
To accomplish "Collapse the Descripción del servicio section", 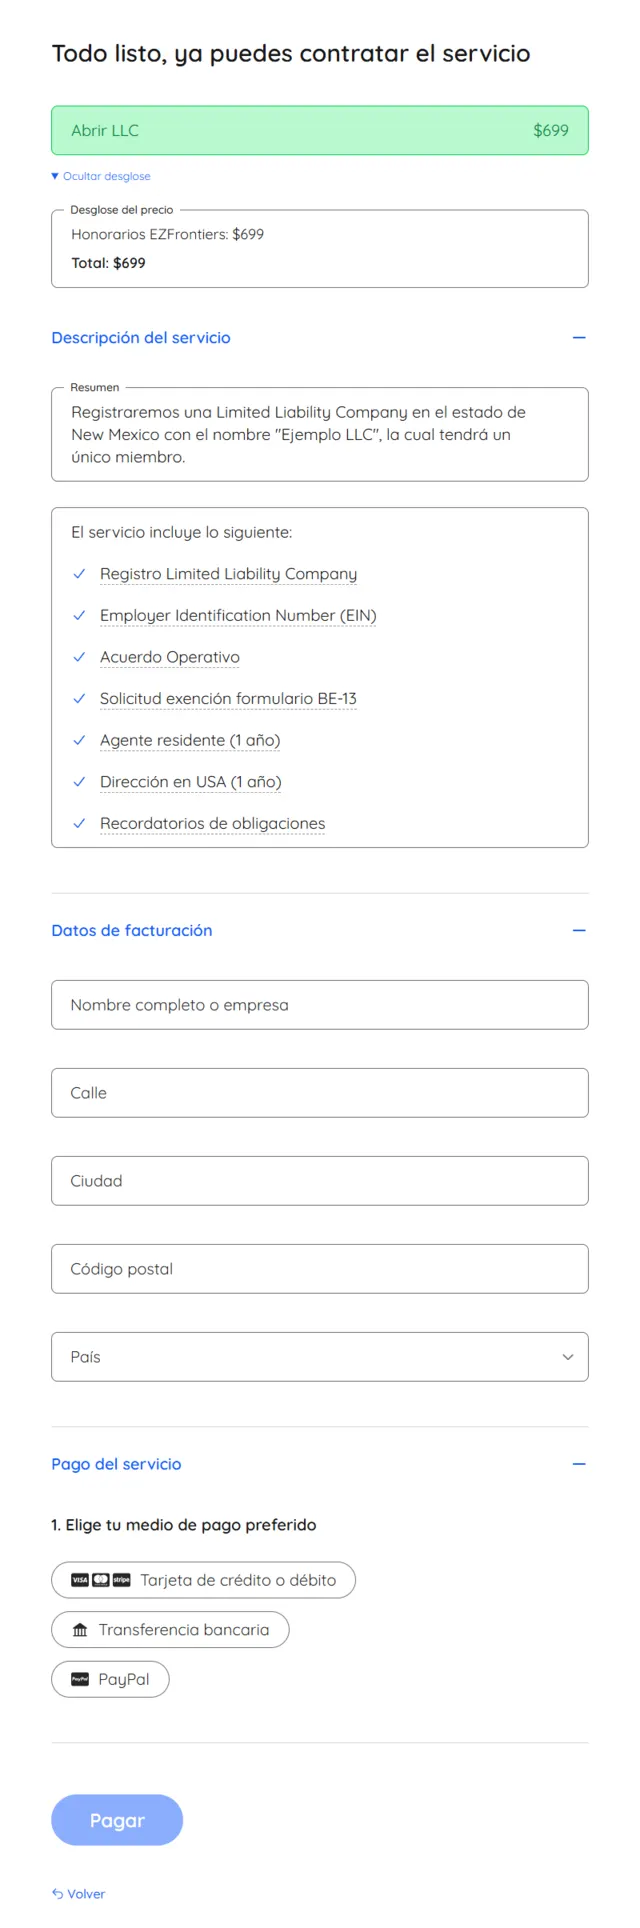I will [x=579, y=337].
